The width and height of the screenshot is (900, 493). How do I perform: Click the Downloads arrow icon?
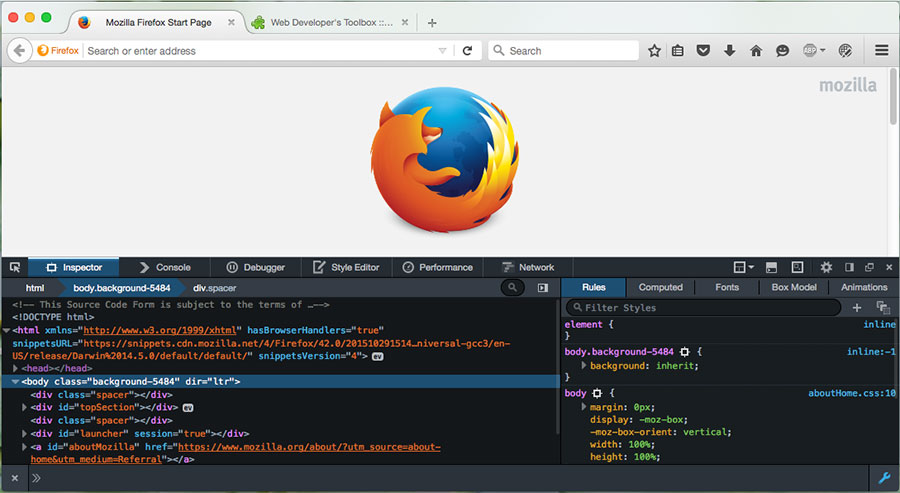tap(730, 51)
